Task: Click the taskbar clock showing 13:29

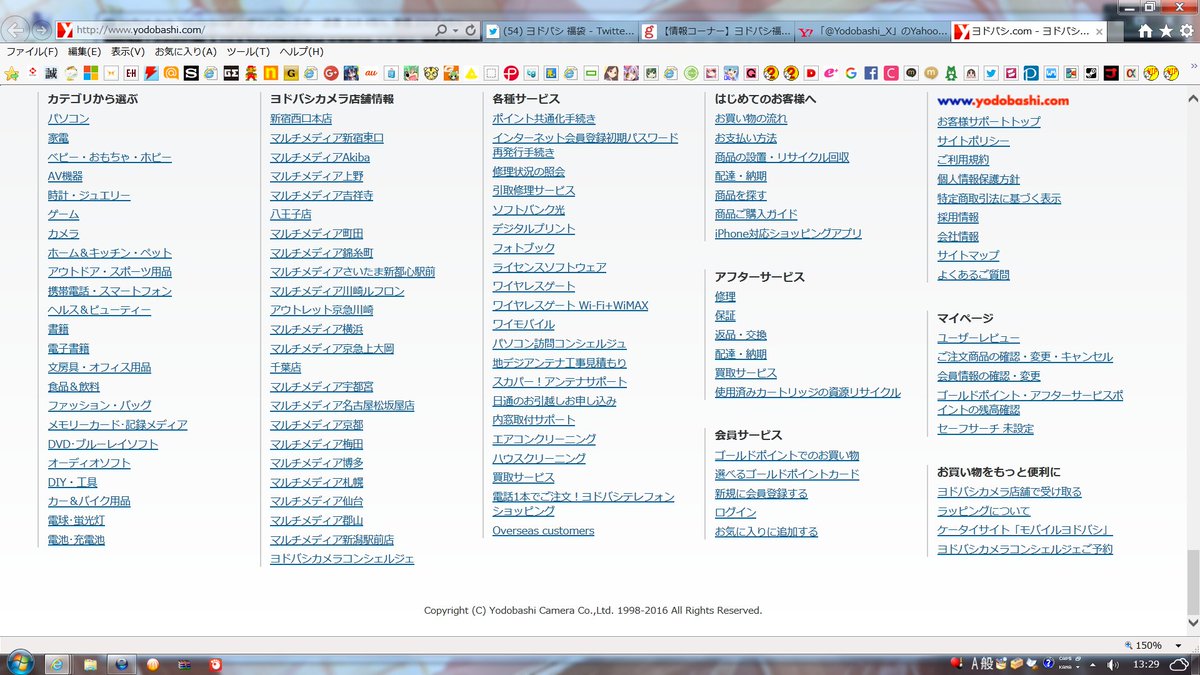Action: pyautogui.click(x=1145, y=665)
